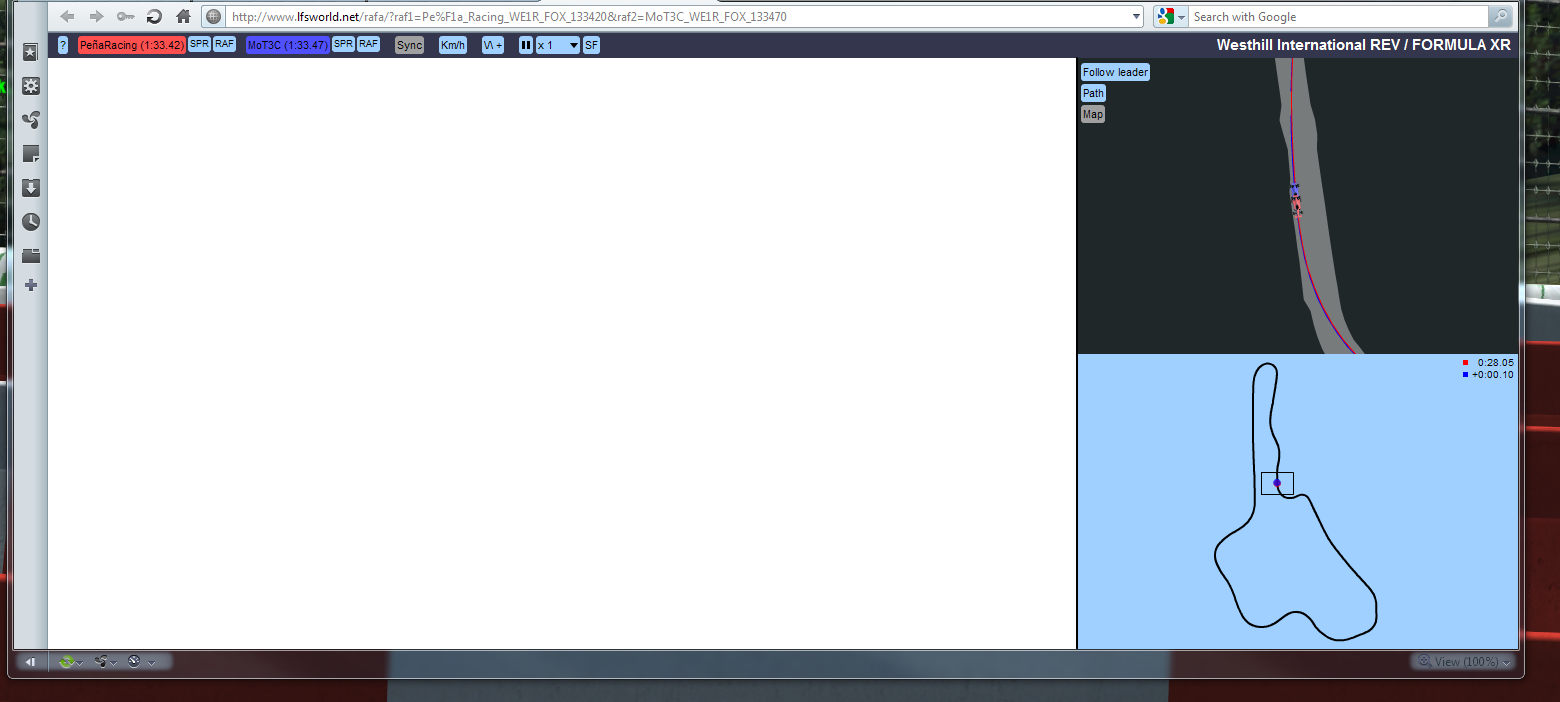
Task: Open the address history dropdown arrow
Action: click(1136, 16)
